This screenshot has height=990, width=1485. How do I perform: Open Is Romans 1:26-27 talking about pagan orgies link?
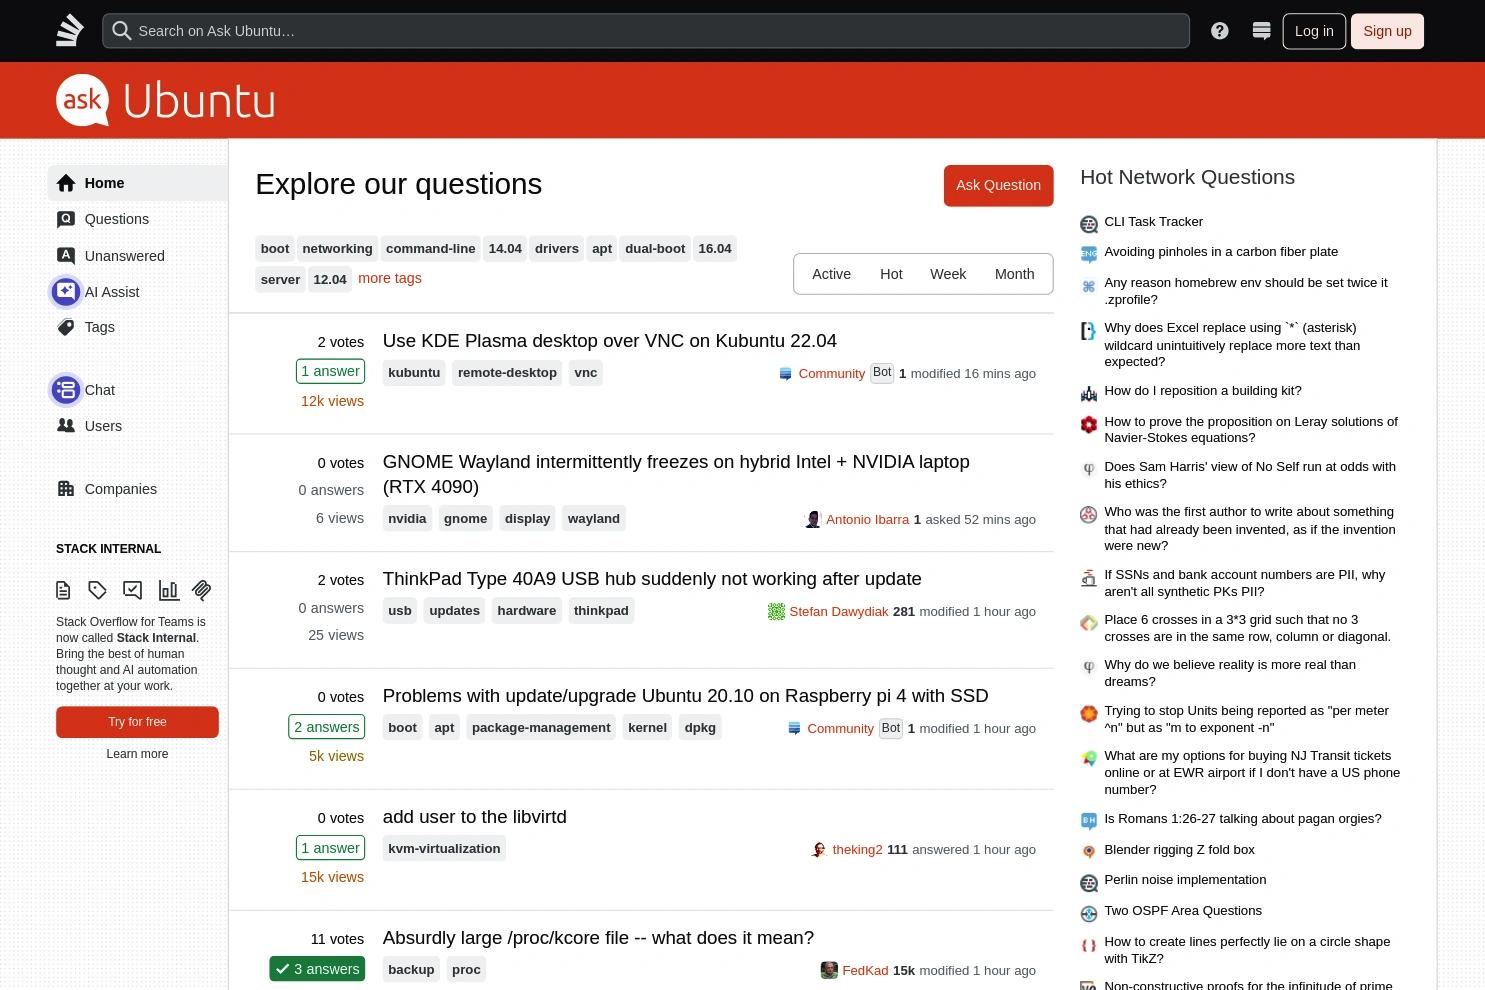(x=1243, y=819)
